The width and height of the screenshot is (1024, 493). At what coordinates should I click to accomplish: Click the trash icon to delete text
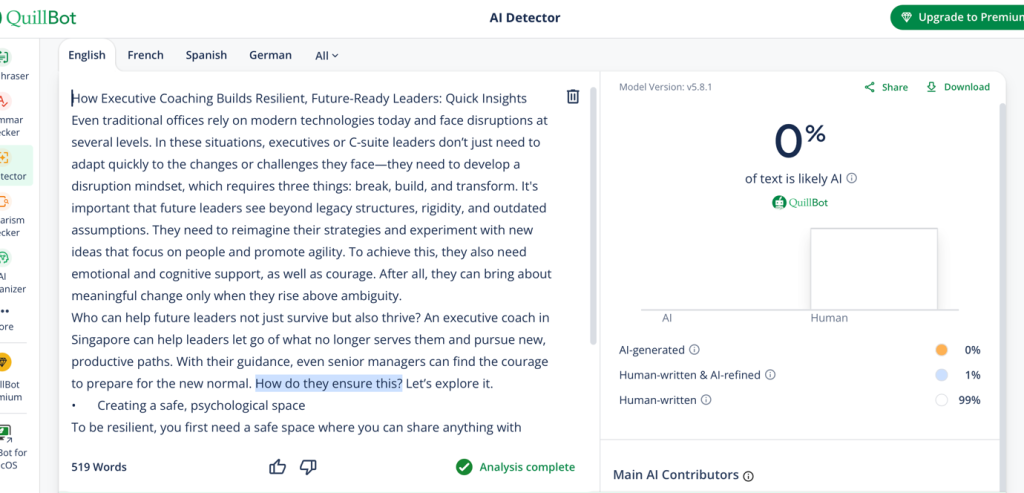click(573, 97)
